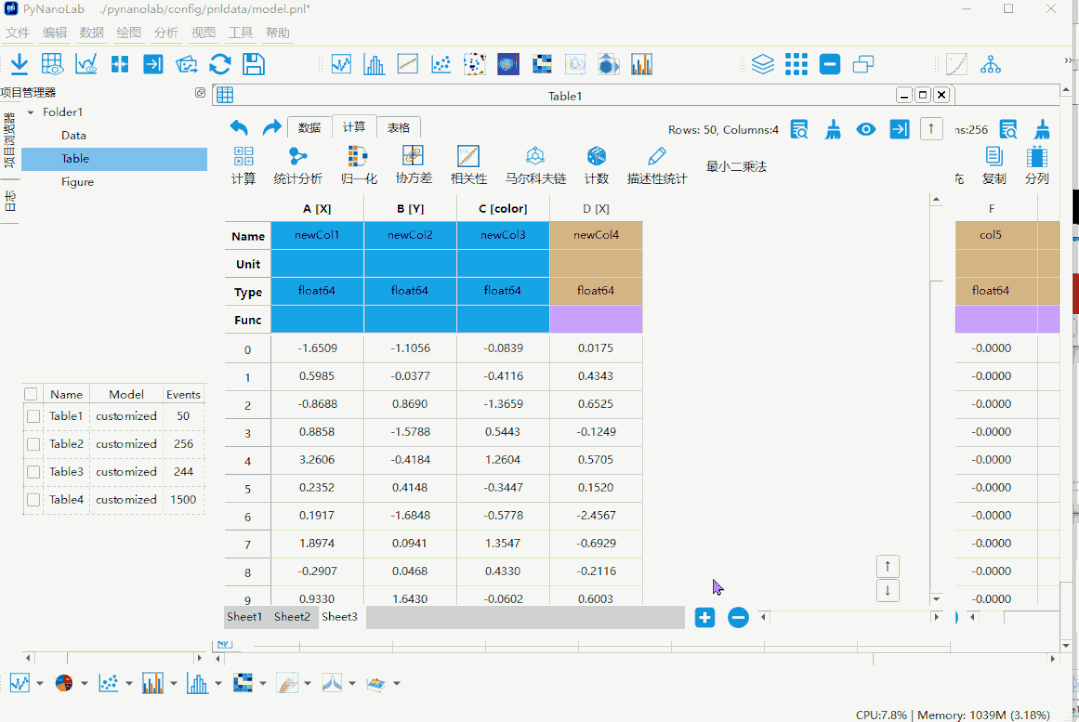Click the tree hierarchy icon
Screen dimensions: 1079x722
(990, 64)
